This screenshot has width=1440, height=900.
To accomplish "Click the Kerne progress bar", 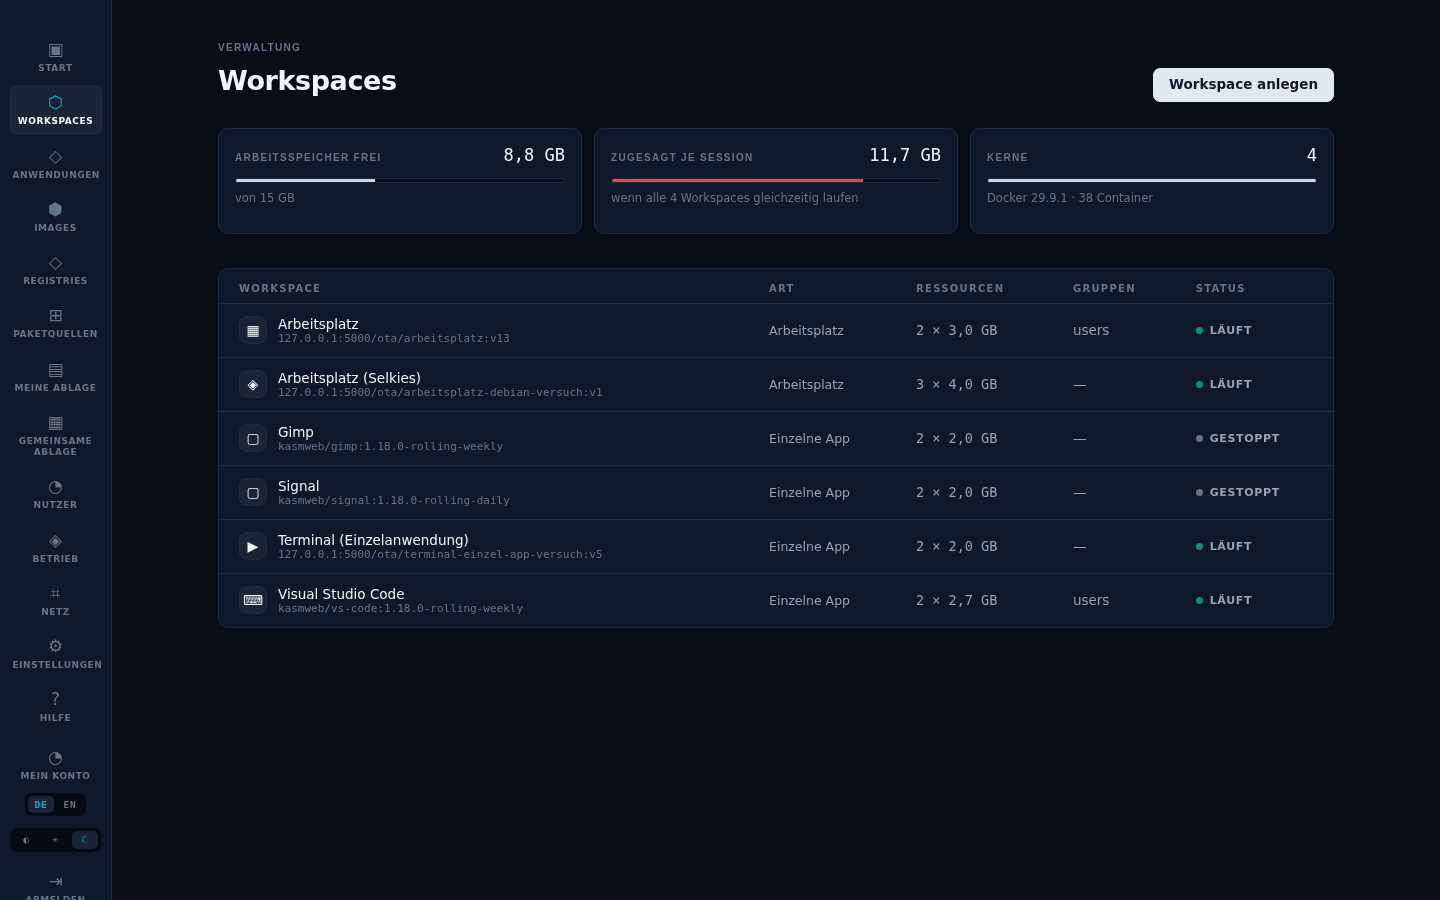I will tap(1152, 180).
